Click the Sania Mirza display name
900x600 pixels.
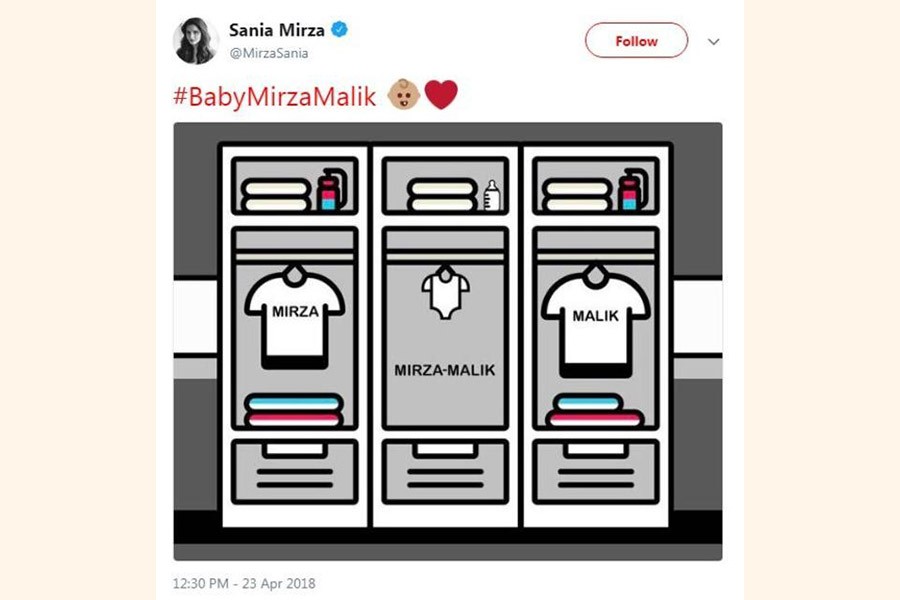pyautogui.click(x=277, y=30)
